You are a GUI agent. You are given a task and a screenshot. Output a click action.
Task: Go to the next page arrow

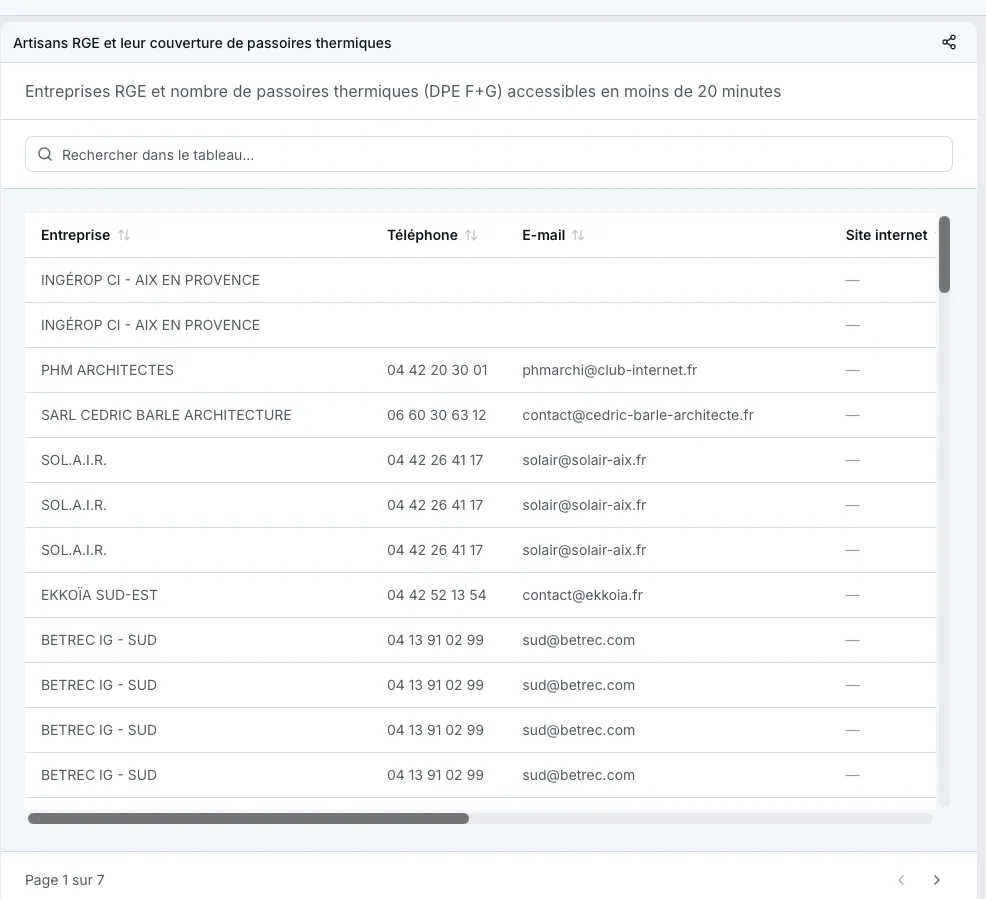[936, 880]
